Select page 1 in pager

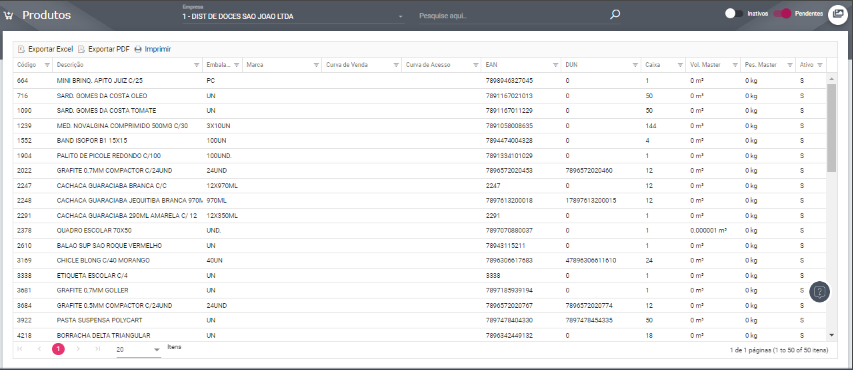[58, 349]
